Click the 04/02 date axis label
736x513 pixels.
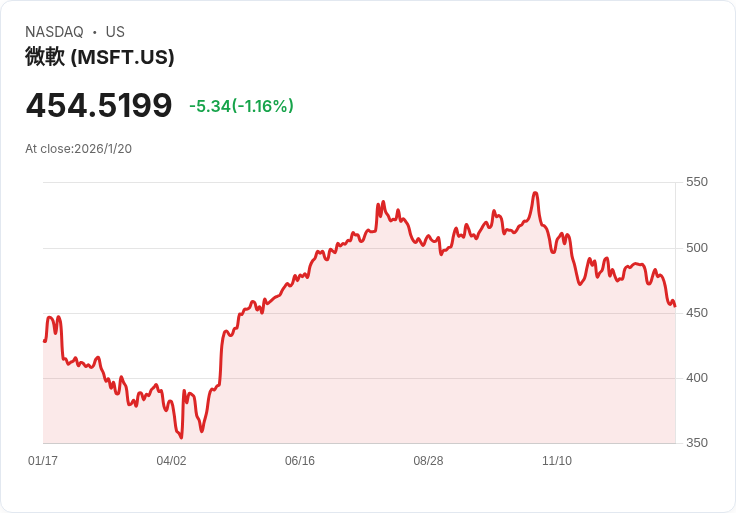click(171, 460)
